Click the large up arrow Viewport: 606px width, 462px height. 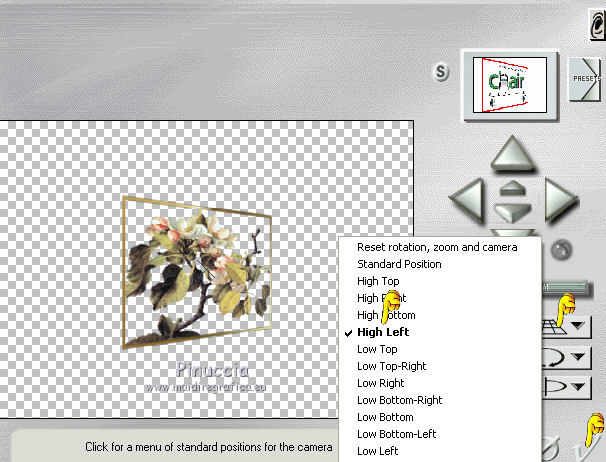(512, 153)
